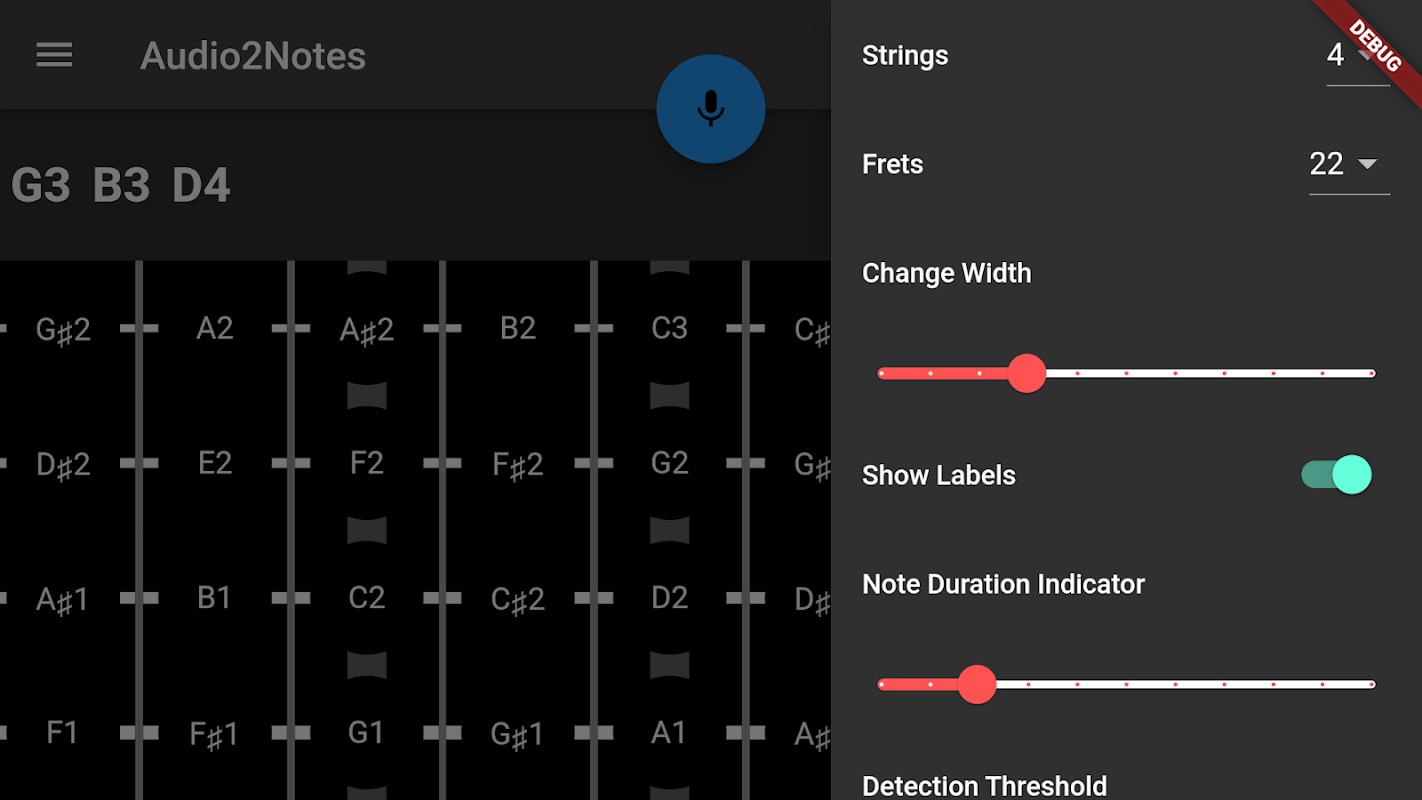The height and width of the screenshot is (800, 1422).
Task: Open the hamburger navigation menu
Action: pos(54,55)
